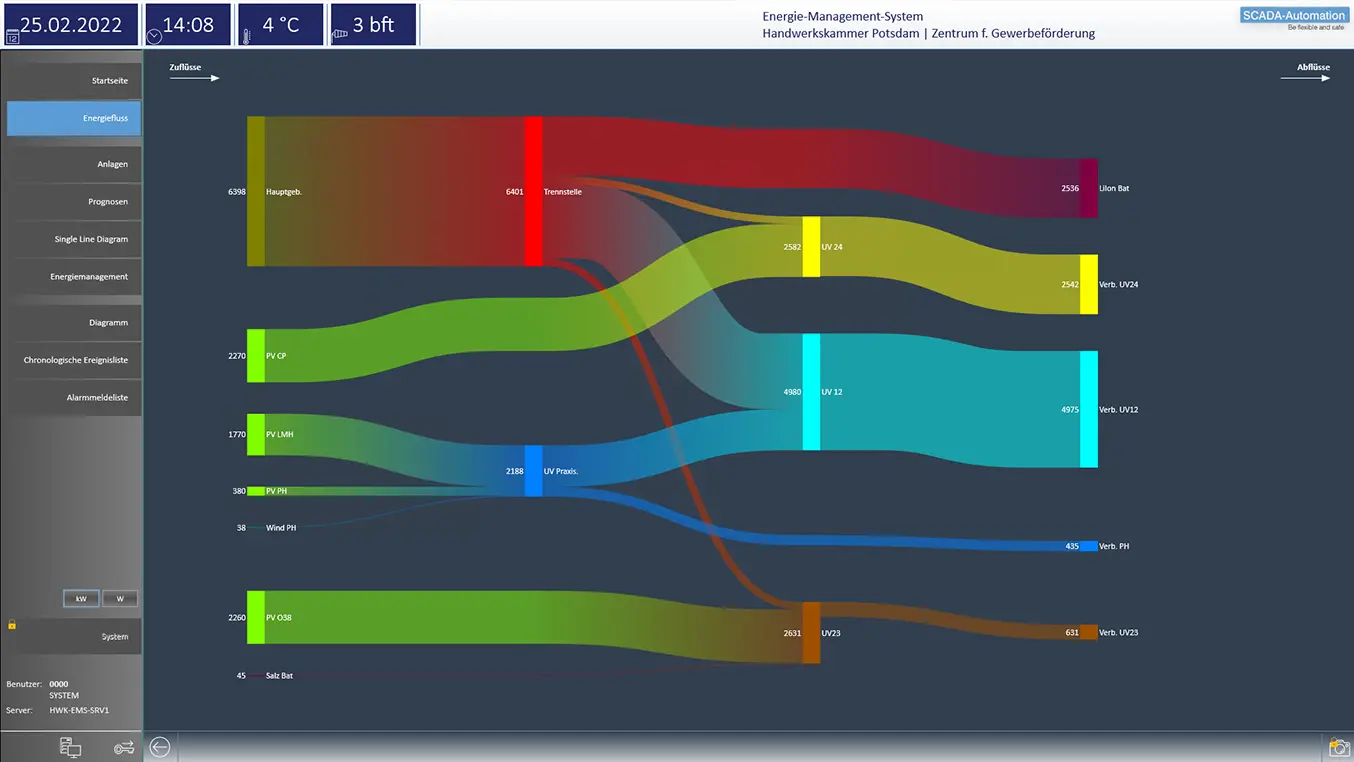The height and width of the screenshot is (762, 1354).
Task: Select the green PV O38 source bar
Action: pos(256,617)
